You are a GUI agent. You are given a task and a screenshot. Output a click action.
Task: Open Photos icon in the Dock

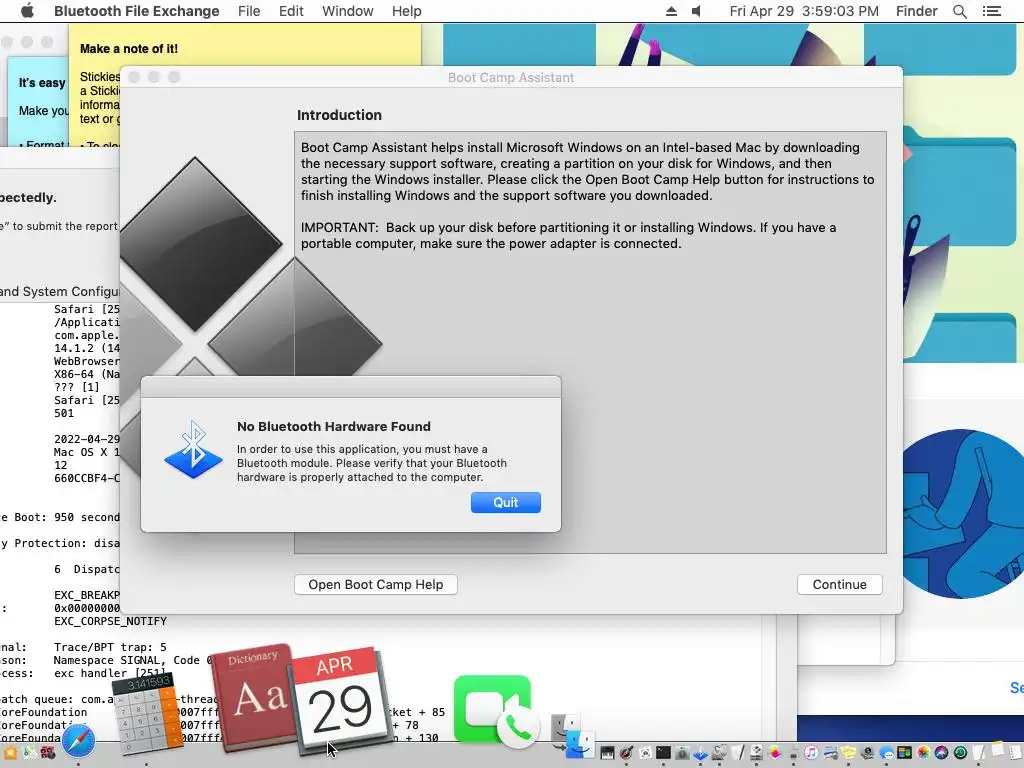pyautogui.click(x=923, y=752)
